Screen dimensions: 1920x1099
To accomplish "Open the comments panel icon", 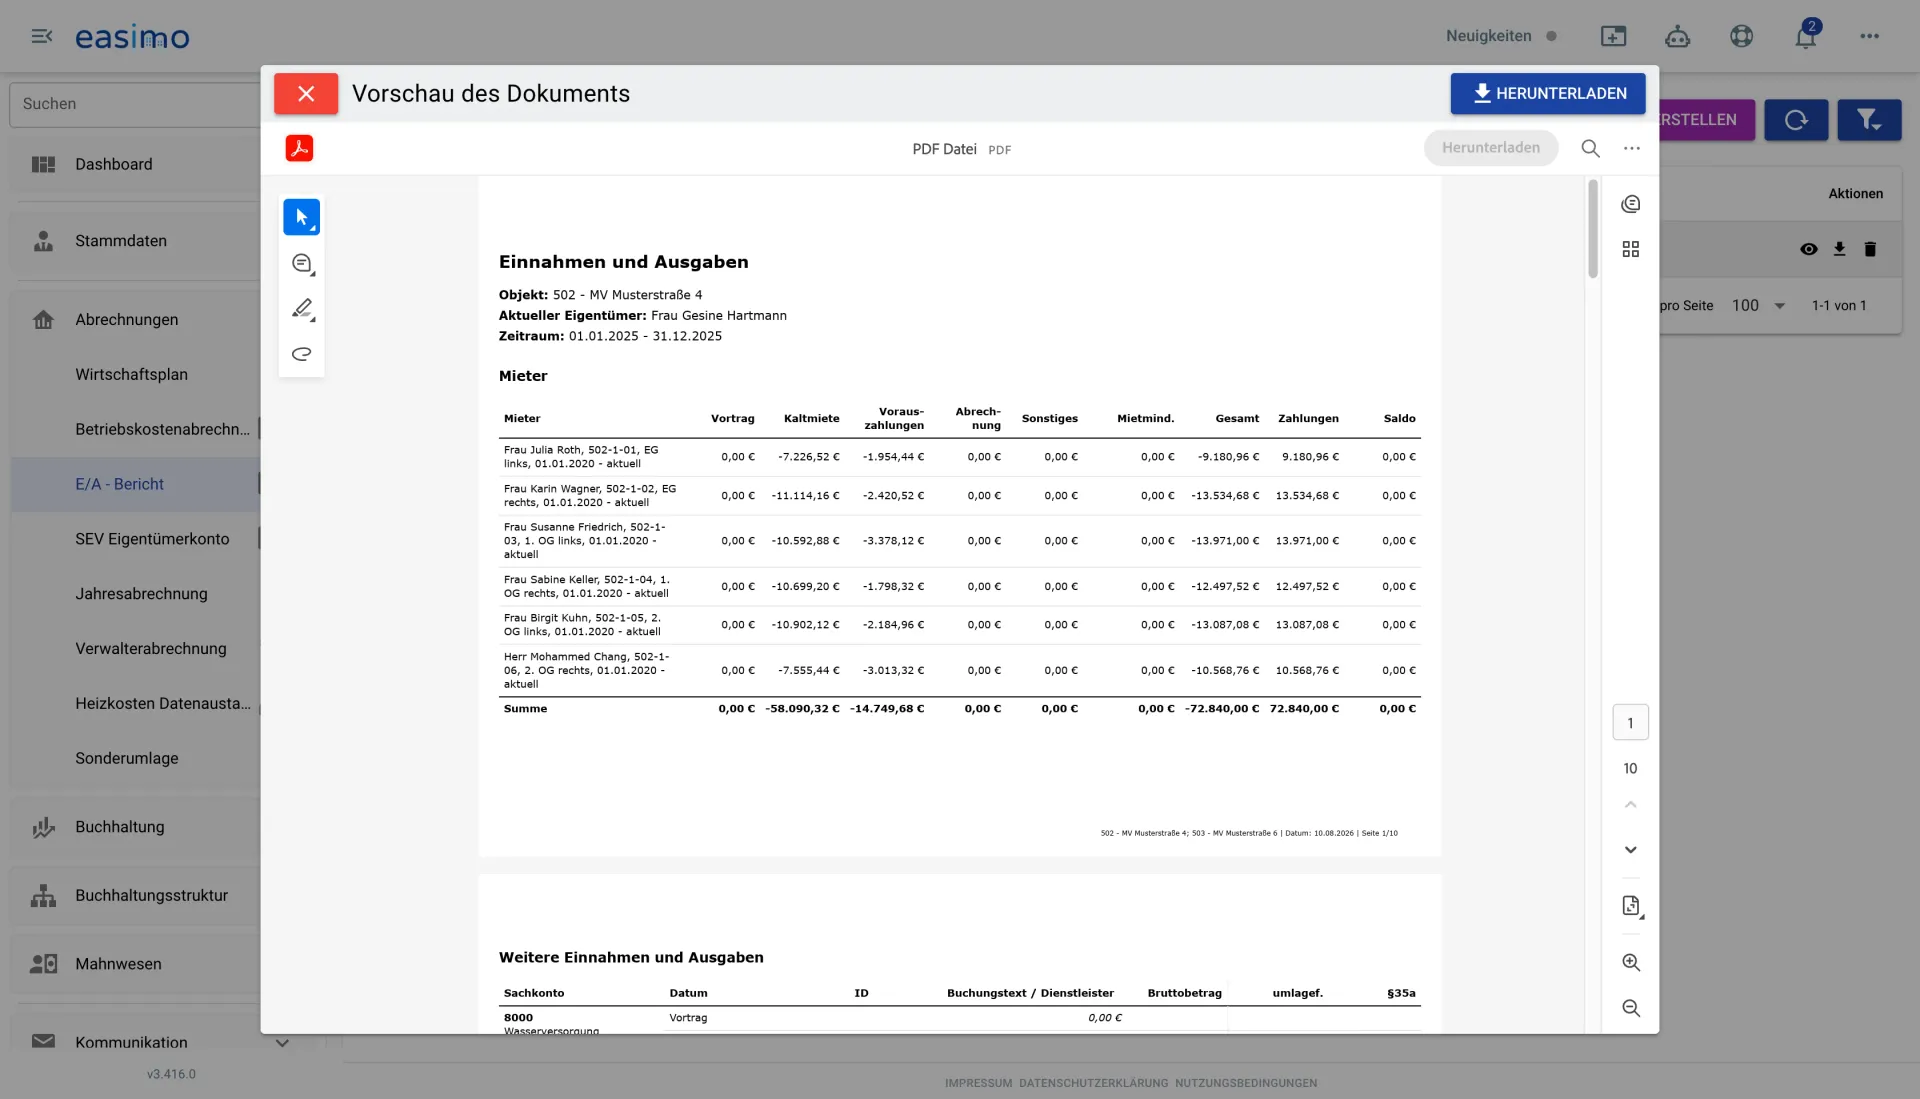I will pyautogui.click(x=1631, y=204).
